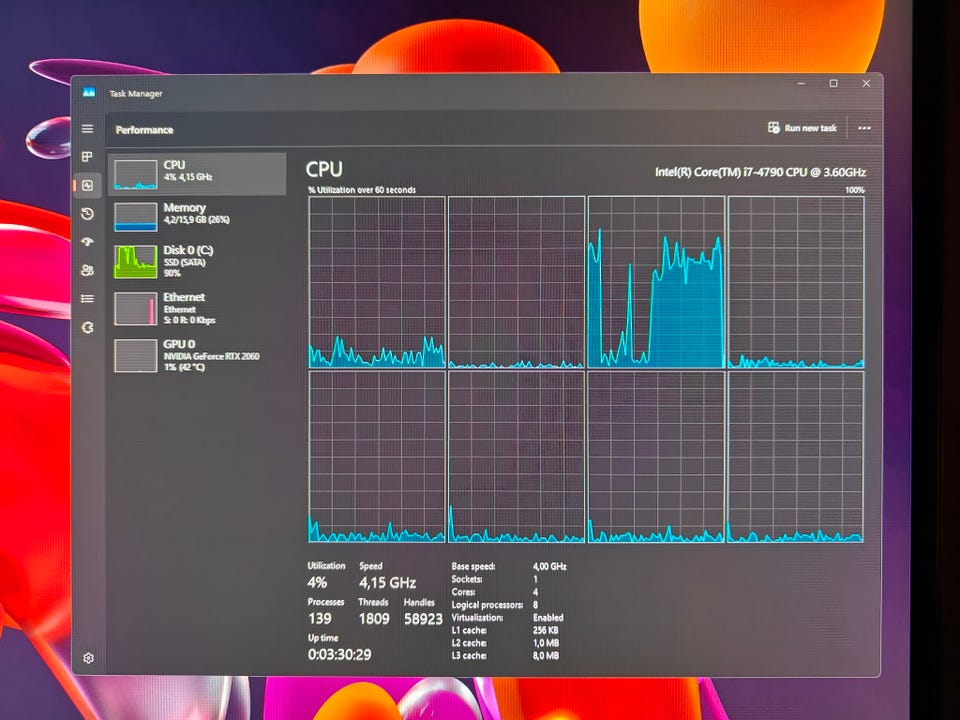
Task: Click the last logical processor graph in the bottom row
Action: (x=796, y=457)
